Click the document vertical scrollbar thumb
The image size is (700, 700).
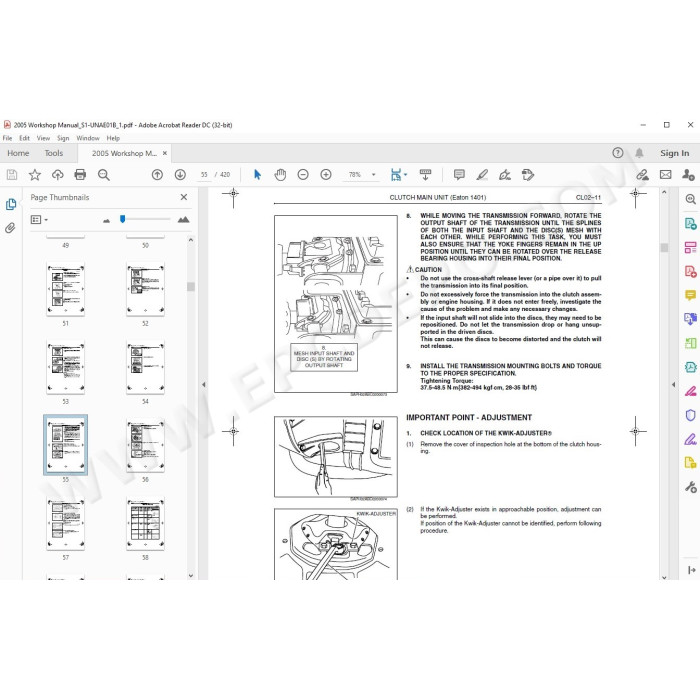pos(664,247)
